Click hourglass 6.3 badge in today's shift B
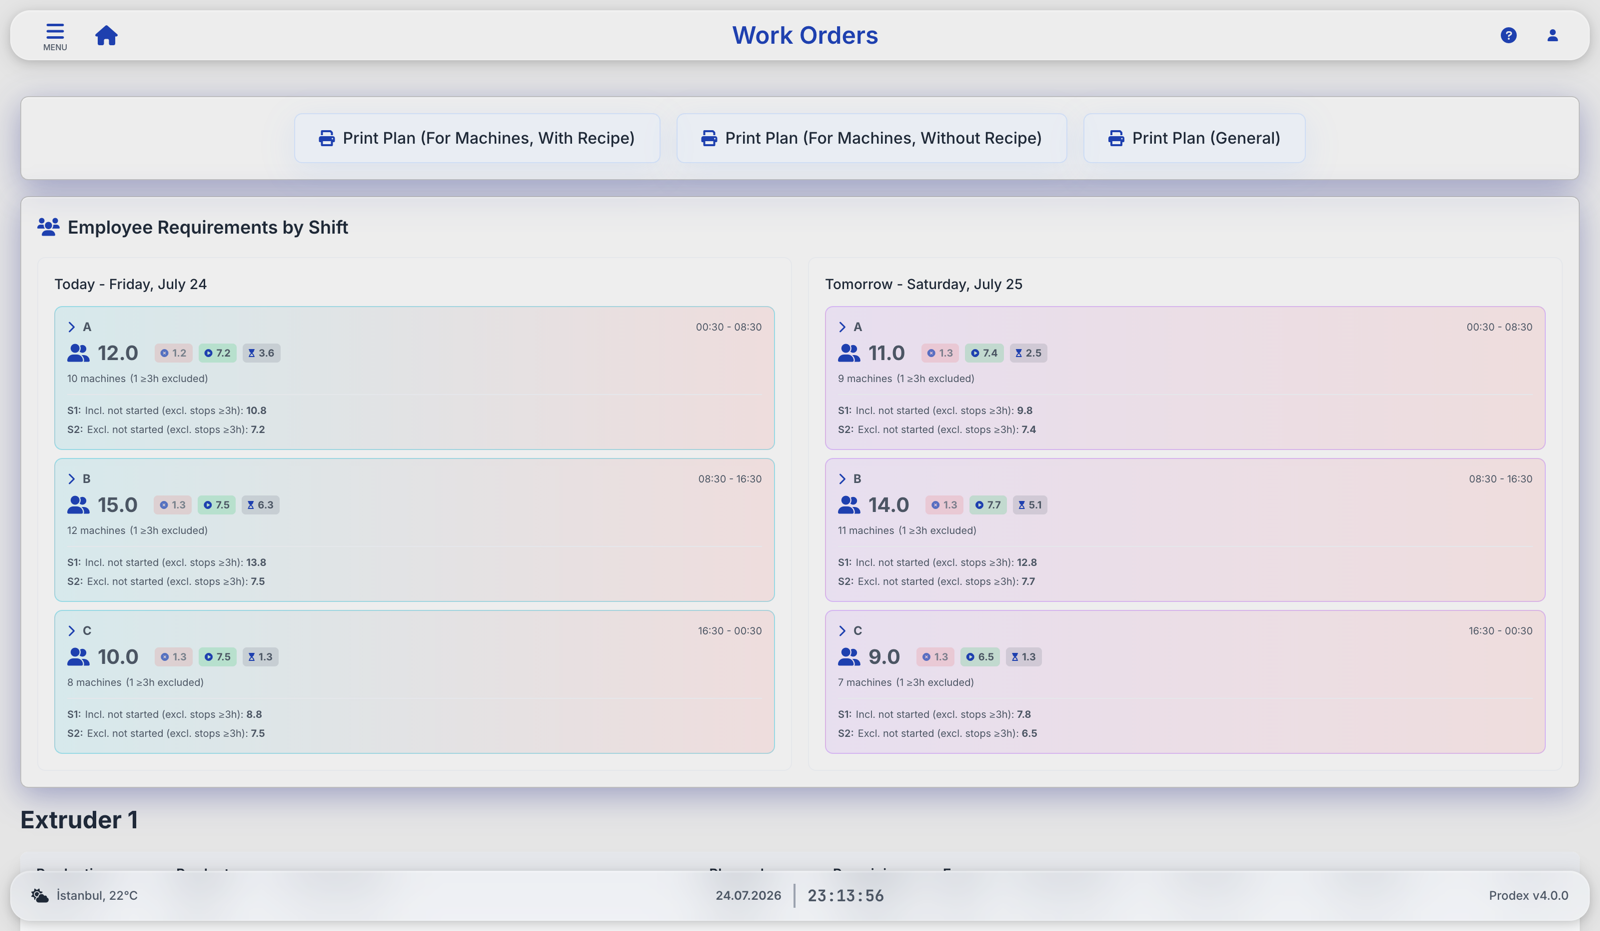 260,505
